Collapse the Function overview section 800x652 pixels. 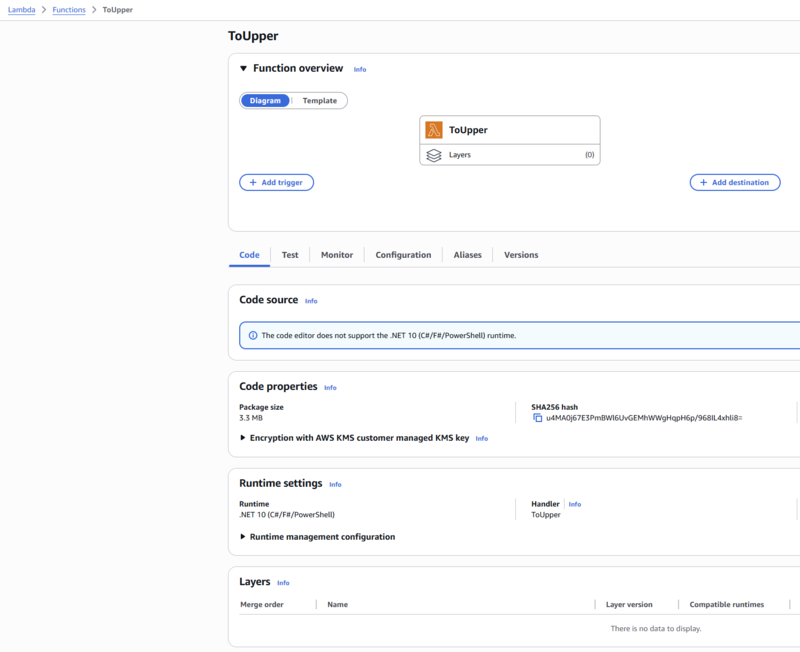coord(243,69)
